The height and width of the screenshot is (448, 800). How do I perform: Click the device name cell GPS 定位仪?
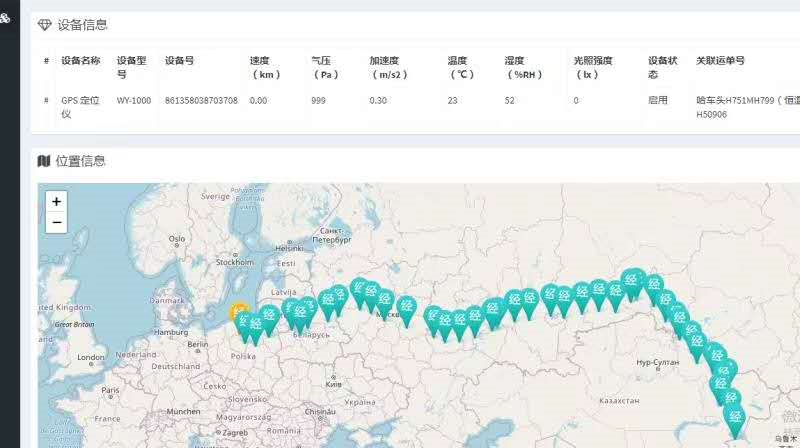point(80,107)
